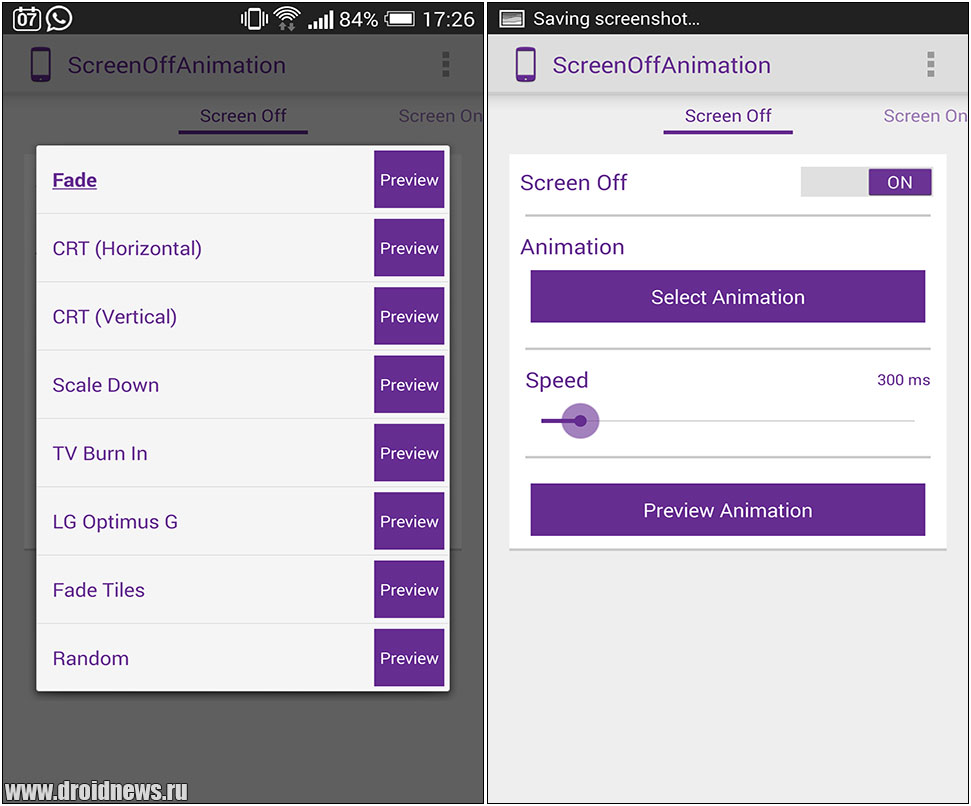This screenshot has width=971, height=806.
Task: Switch to the Screen On tab in the left screen
Action: tap(440, 116)
